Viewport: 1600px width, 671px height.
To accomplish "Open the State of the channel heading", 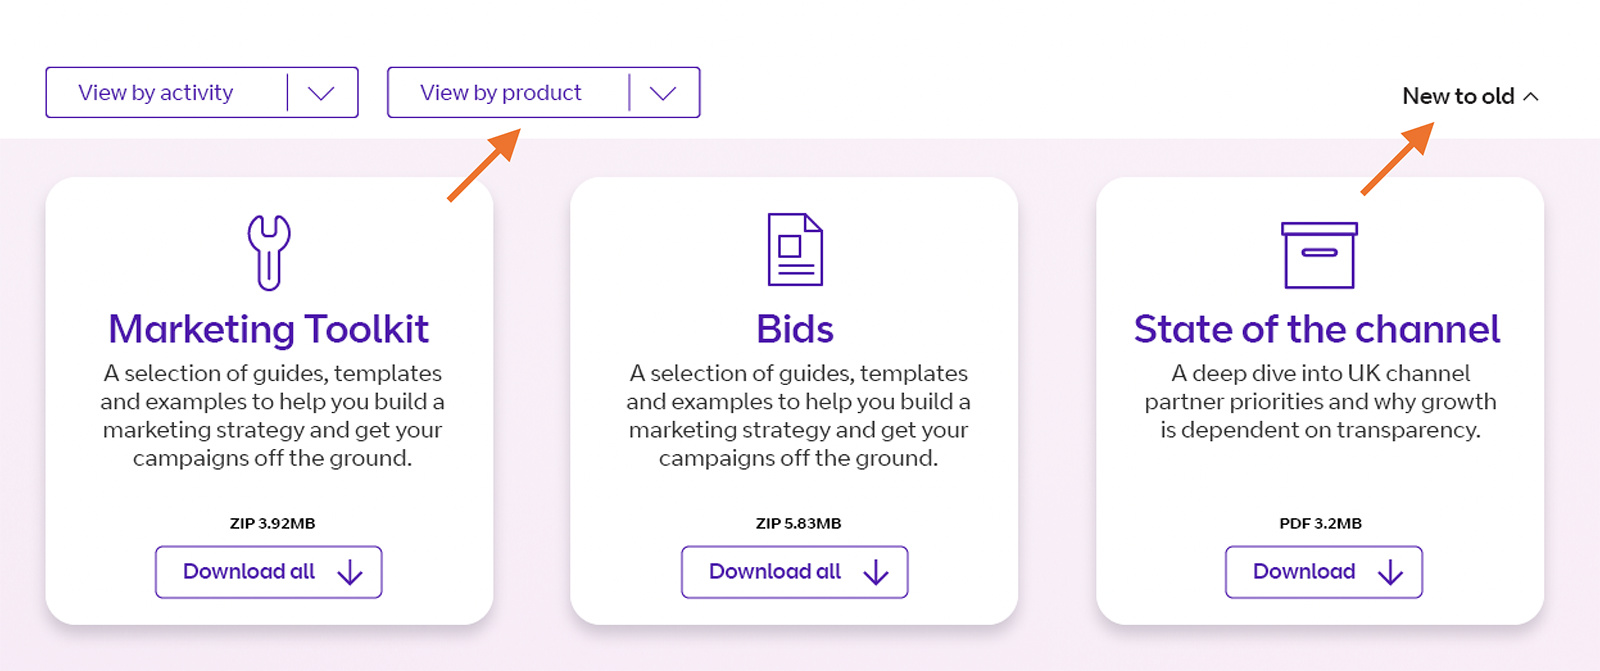I will (x=1317, y=329).
